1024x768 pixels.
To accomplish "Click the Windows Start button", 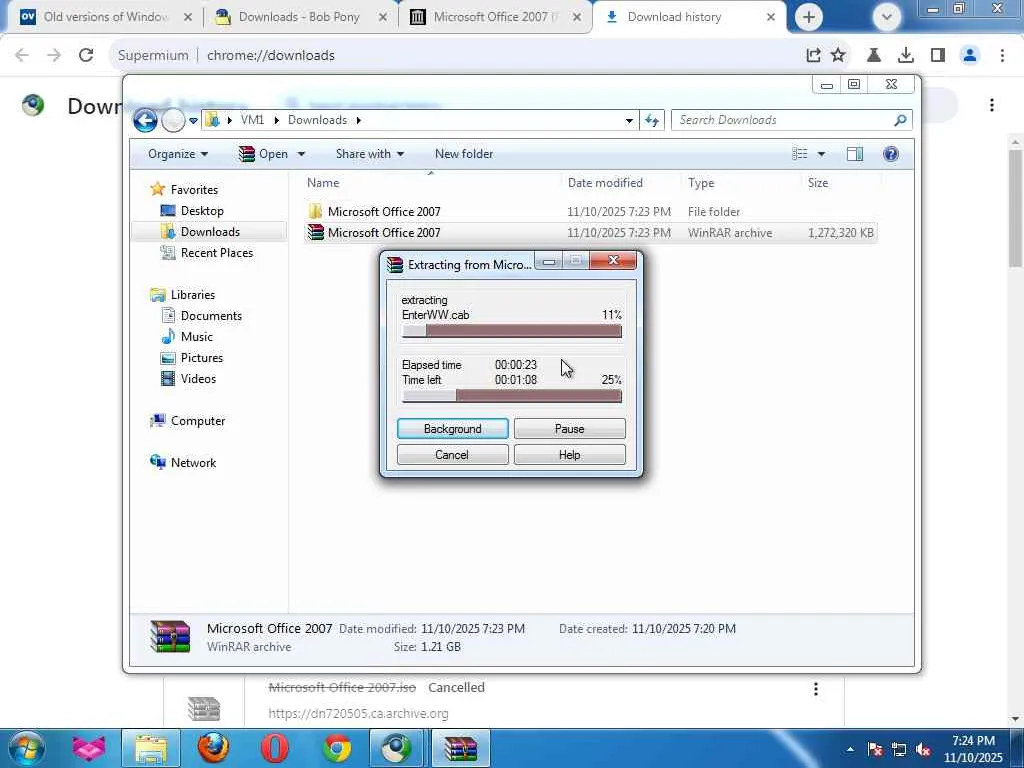I will click(25, 748).
